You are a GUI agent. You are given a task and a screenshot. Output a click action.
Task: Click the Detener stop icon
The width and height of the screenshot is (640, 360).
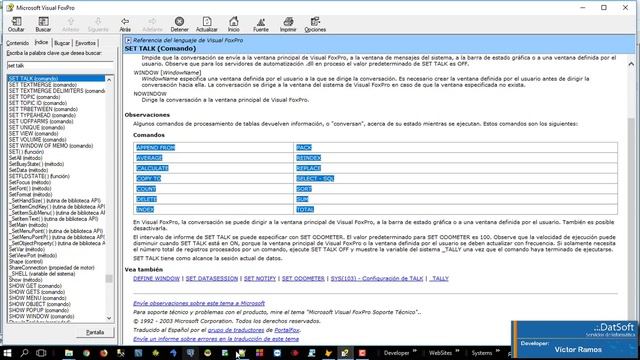[179, 24]
